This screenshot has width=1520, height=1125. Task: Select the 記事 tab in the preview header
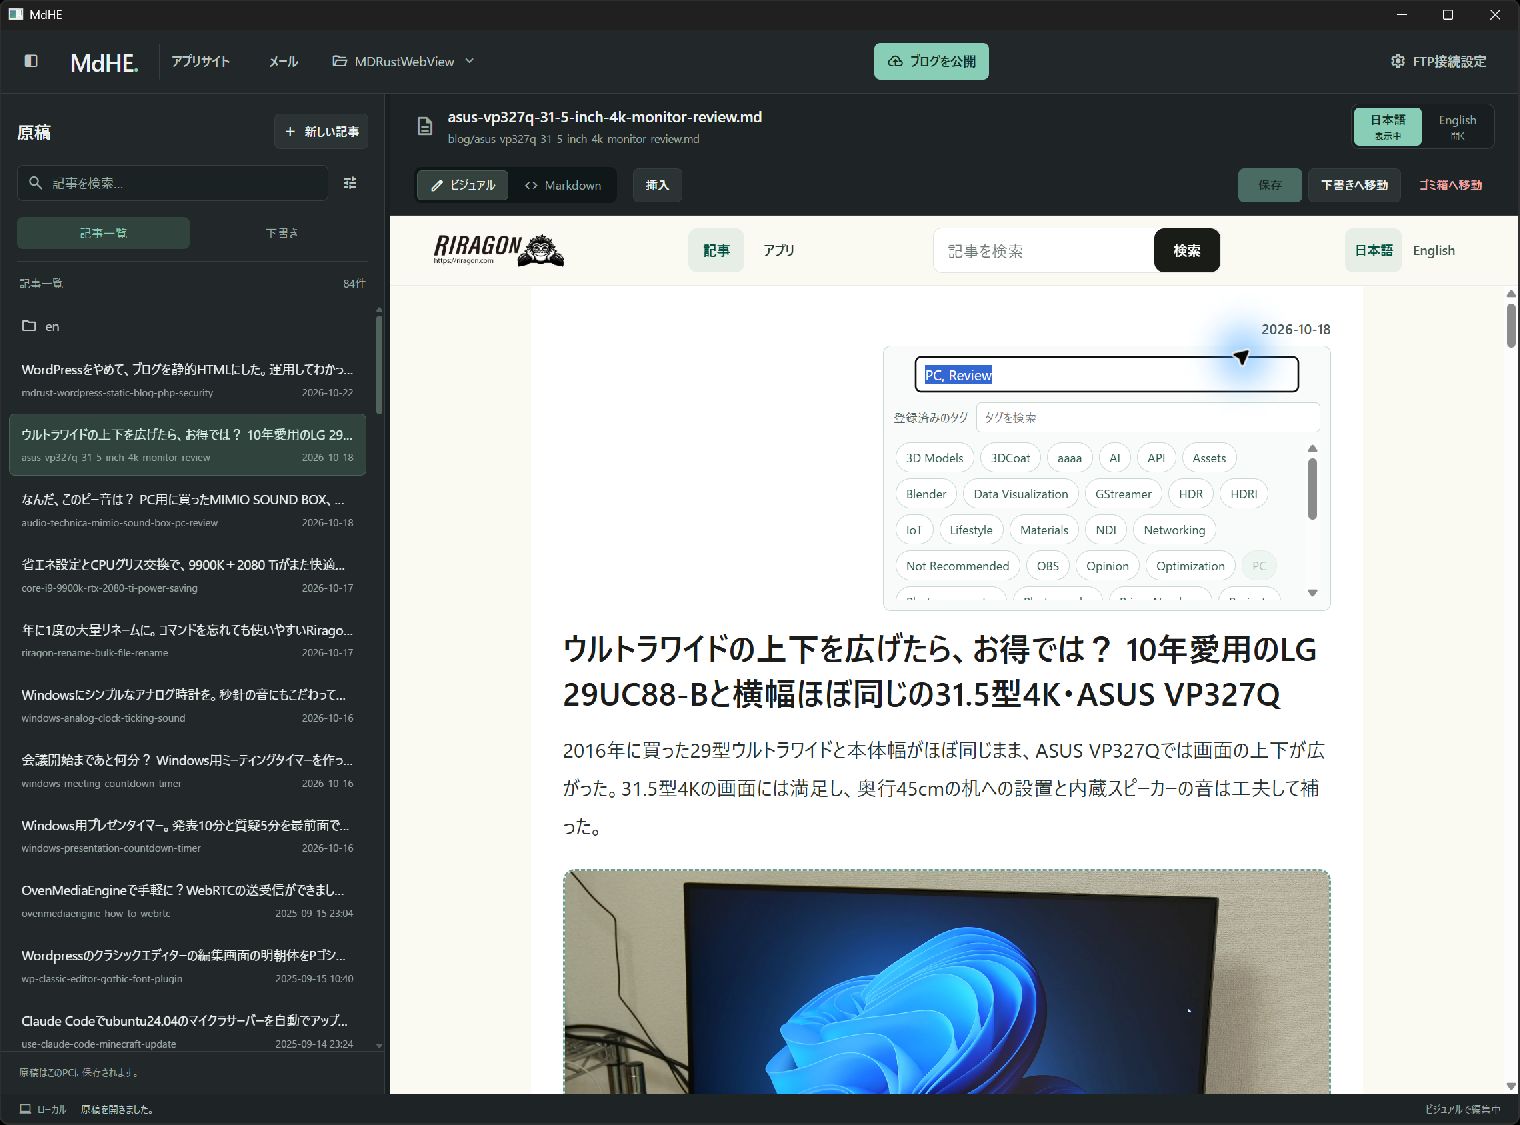point(716,250)
